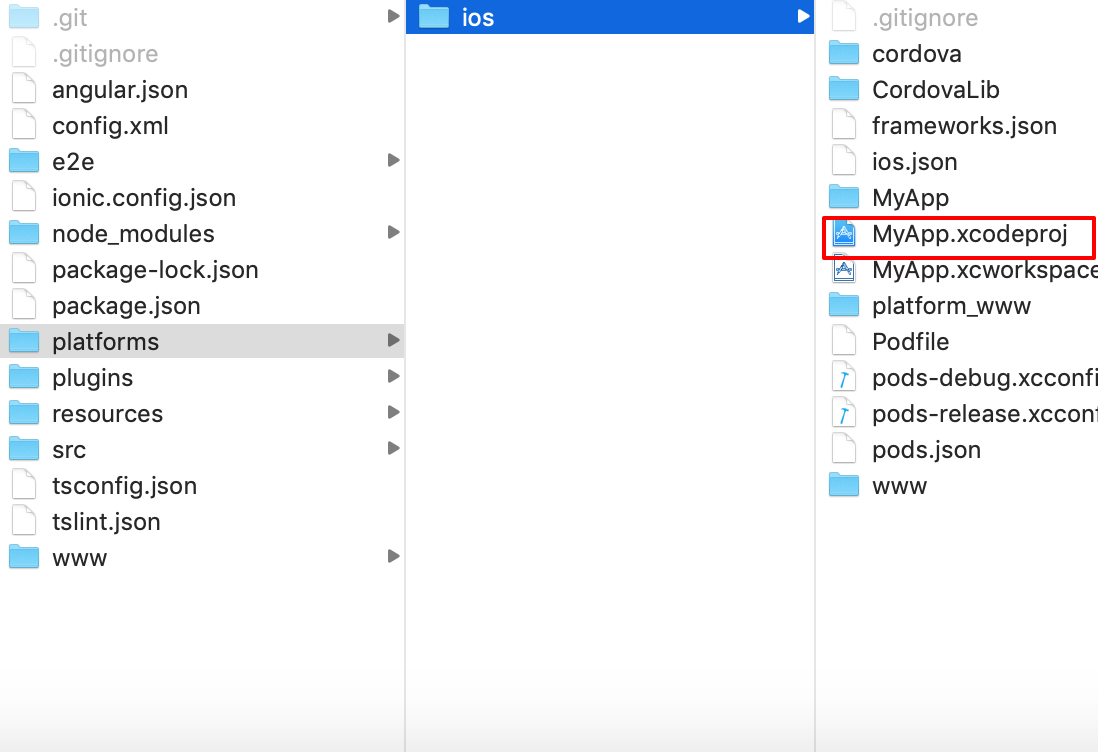
Task: Click the ionic.config.json file icon
Action: pyautogui.click(x=24, y=197)
